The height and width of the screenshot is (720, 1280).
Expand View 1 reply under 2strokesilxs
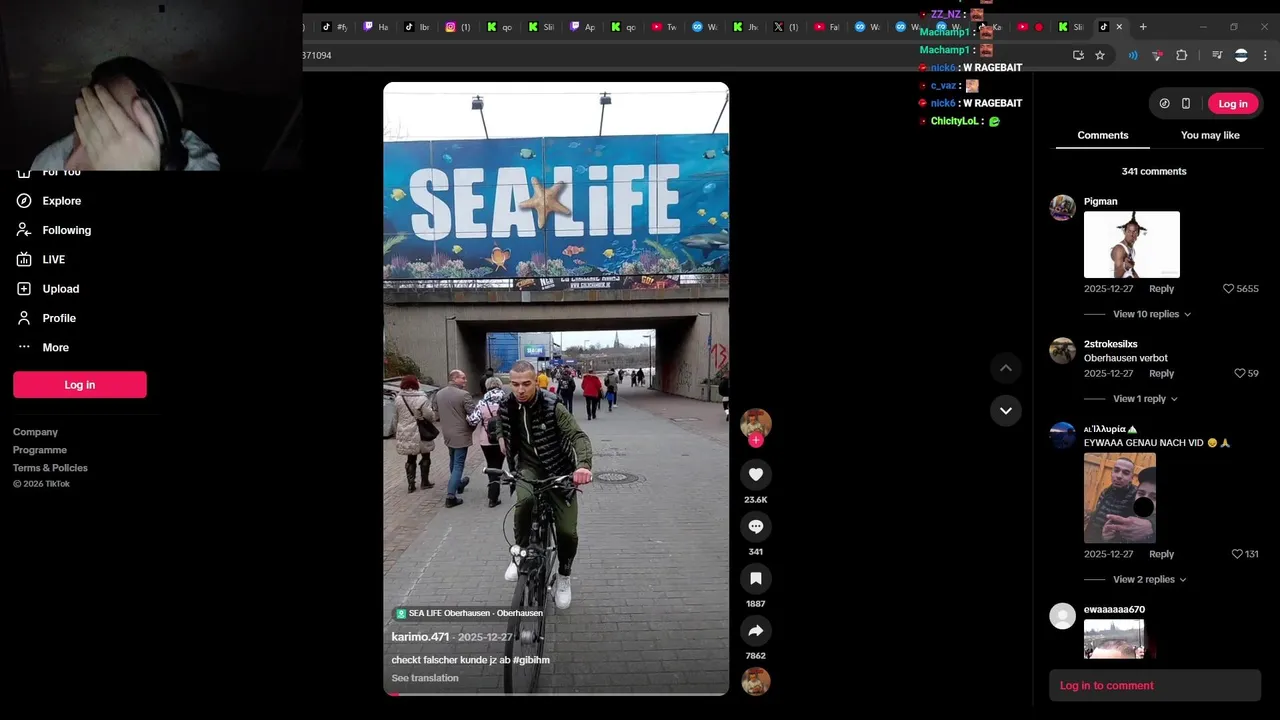pos(1145,399)
